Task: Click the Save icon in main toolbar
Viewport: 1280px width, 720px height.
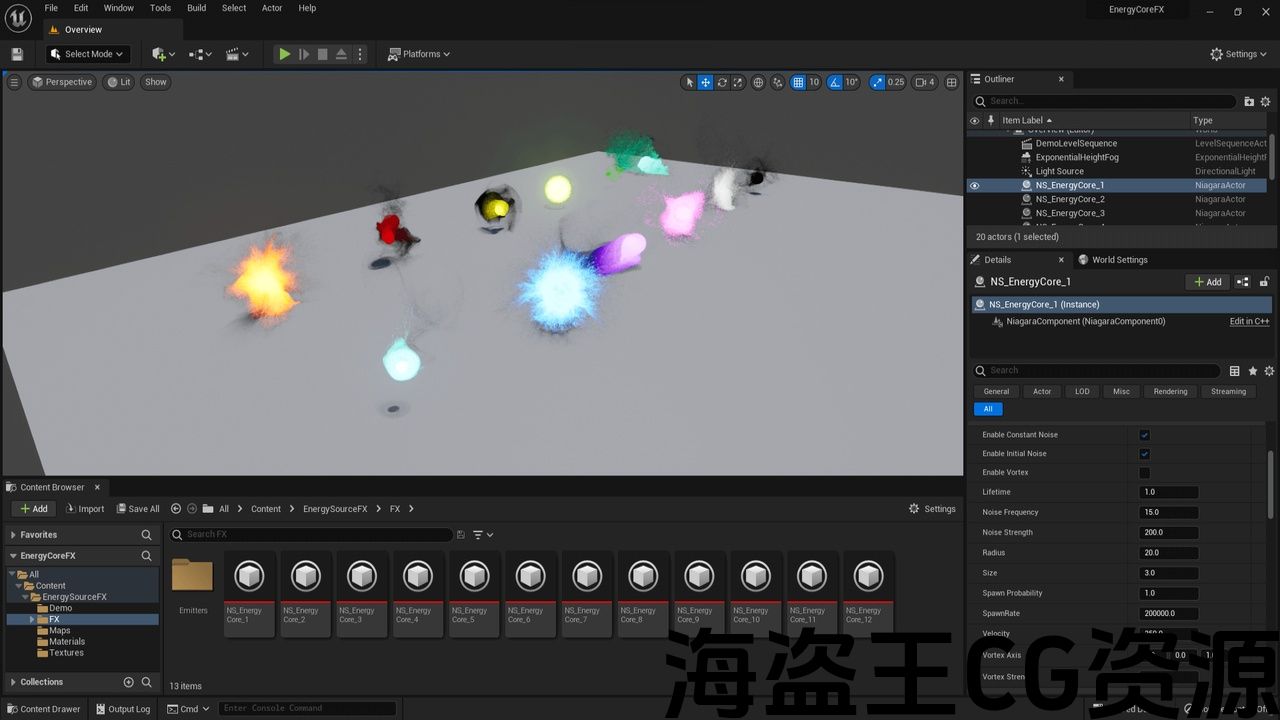Action: tap(17, 54)
